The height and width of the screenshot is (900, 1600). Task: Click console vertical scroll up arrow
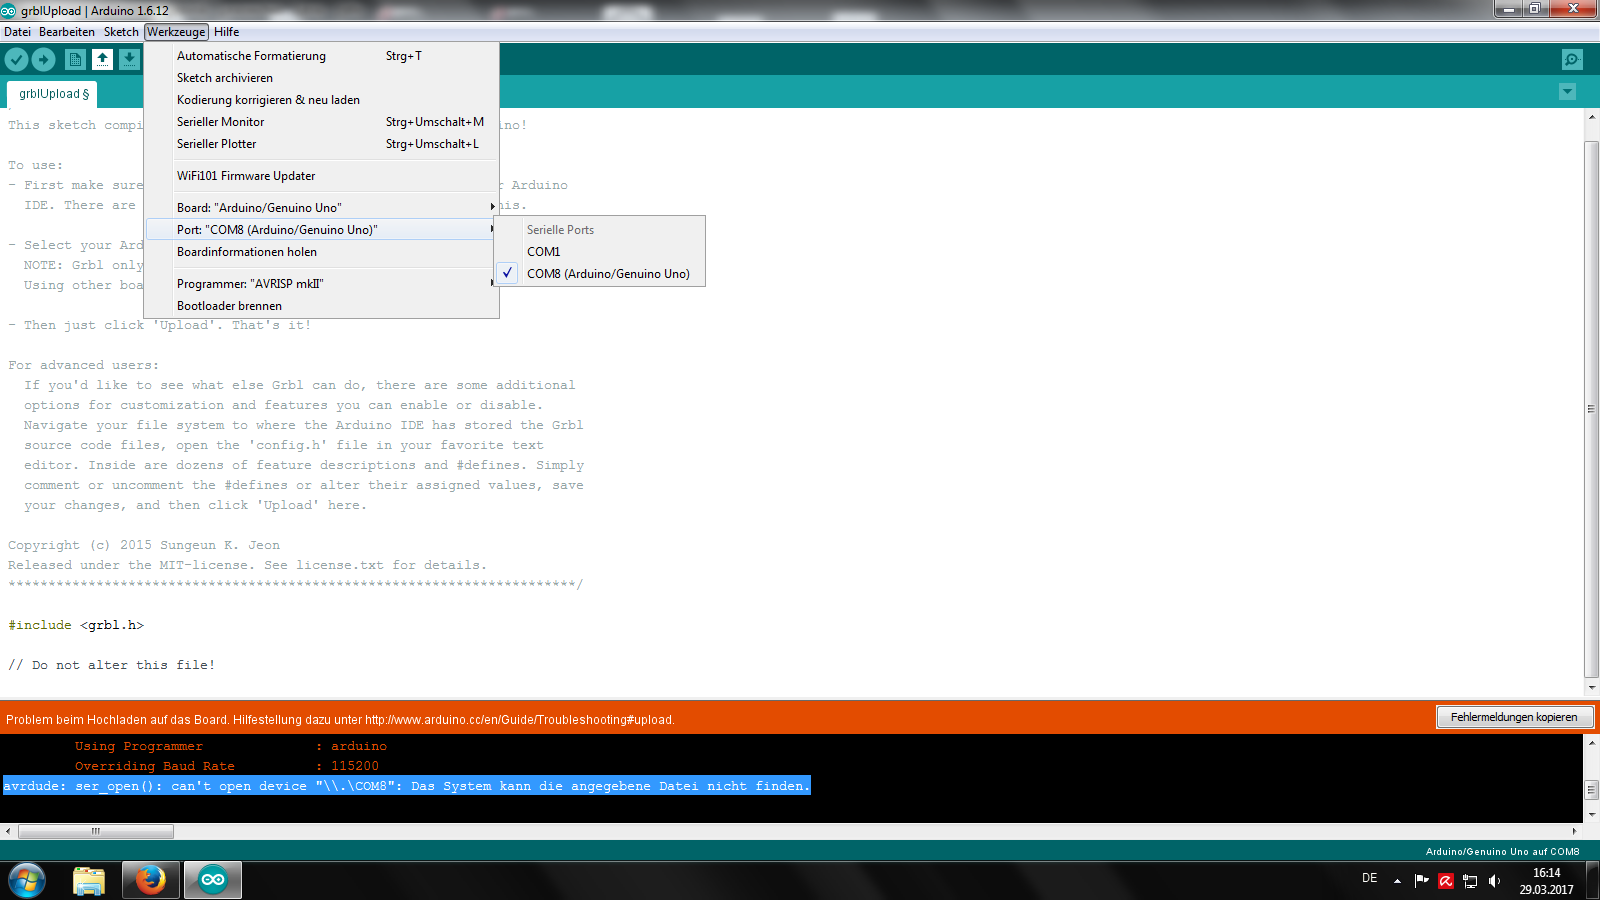pyautogui.click(x=1591, y=743)
